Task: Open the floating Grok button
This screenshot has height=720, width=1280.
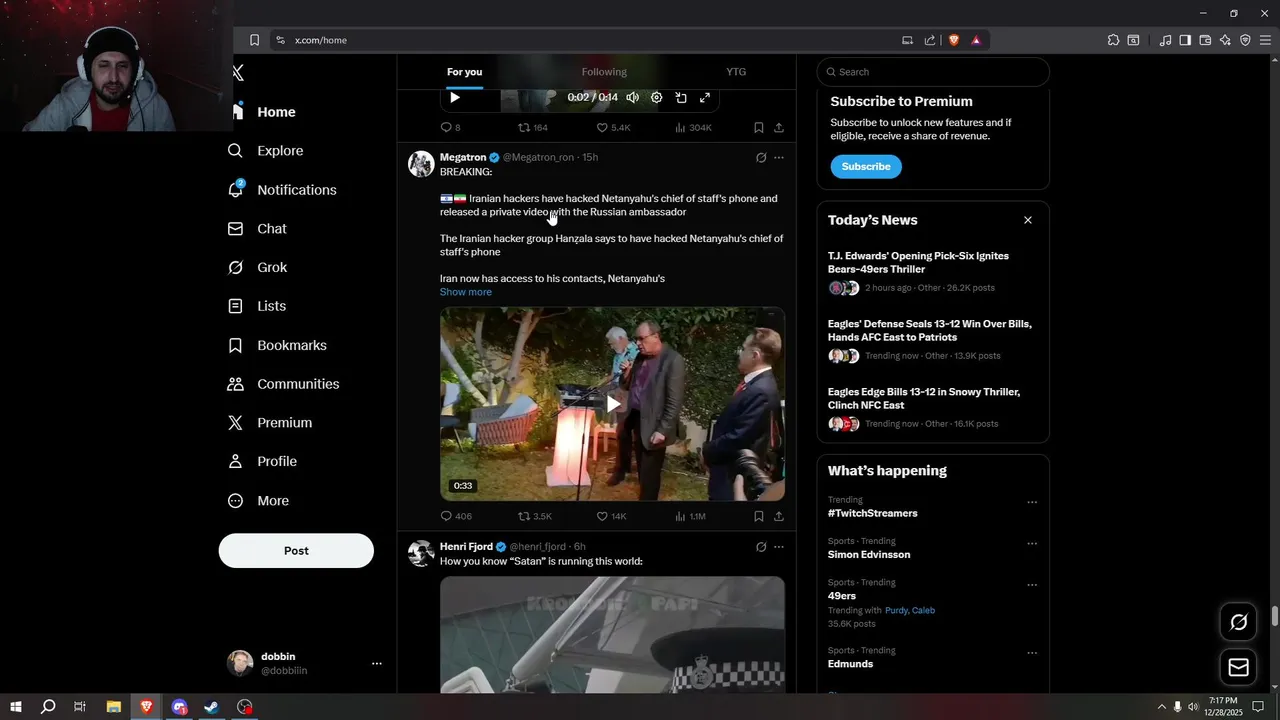Action: pos(1239,622)
